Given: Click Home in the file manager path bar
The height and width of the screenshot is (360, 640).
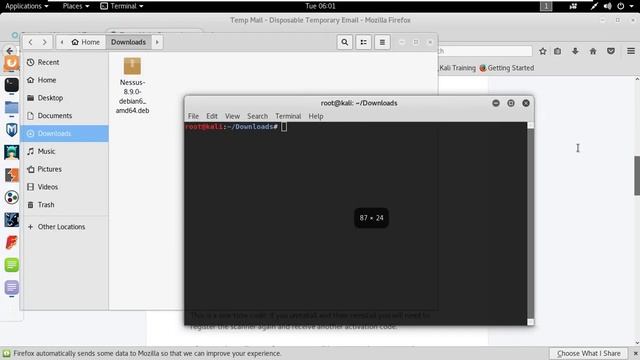Looking at the screenshot, I should click(x=86, y=42).
